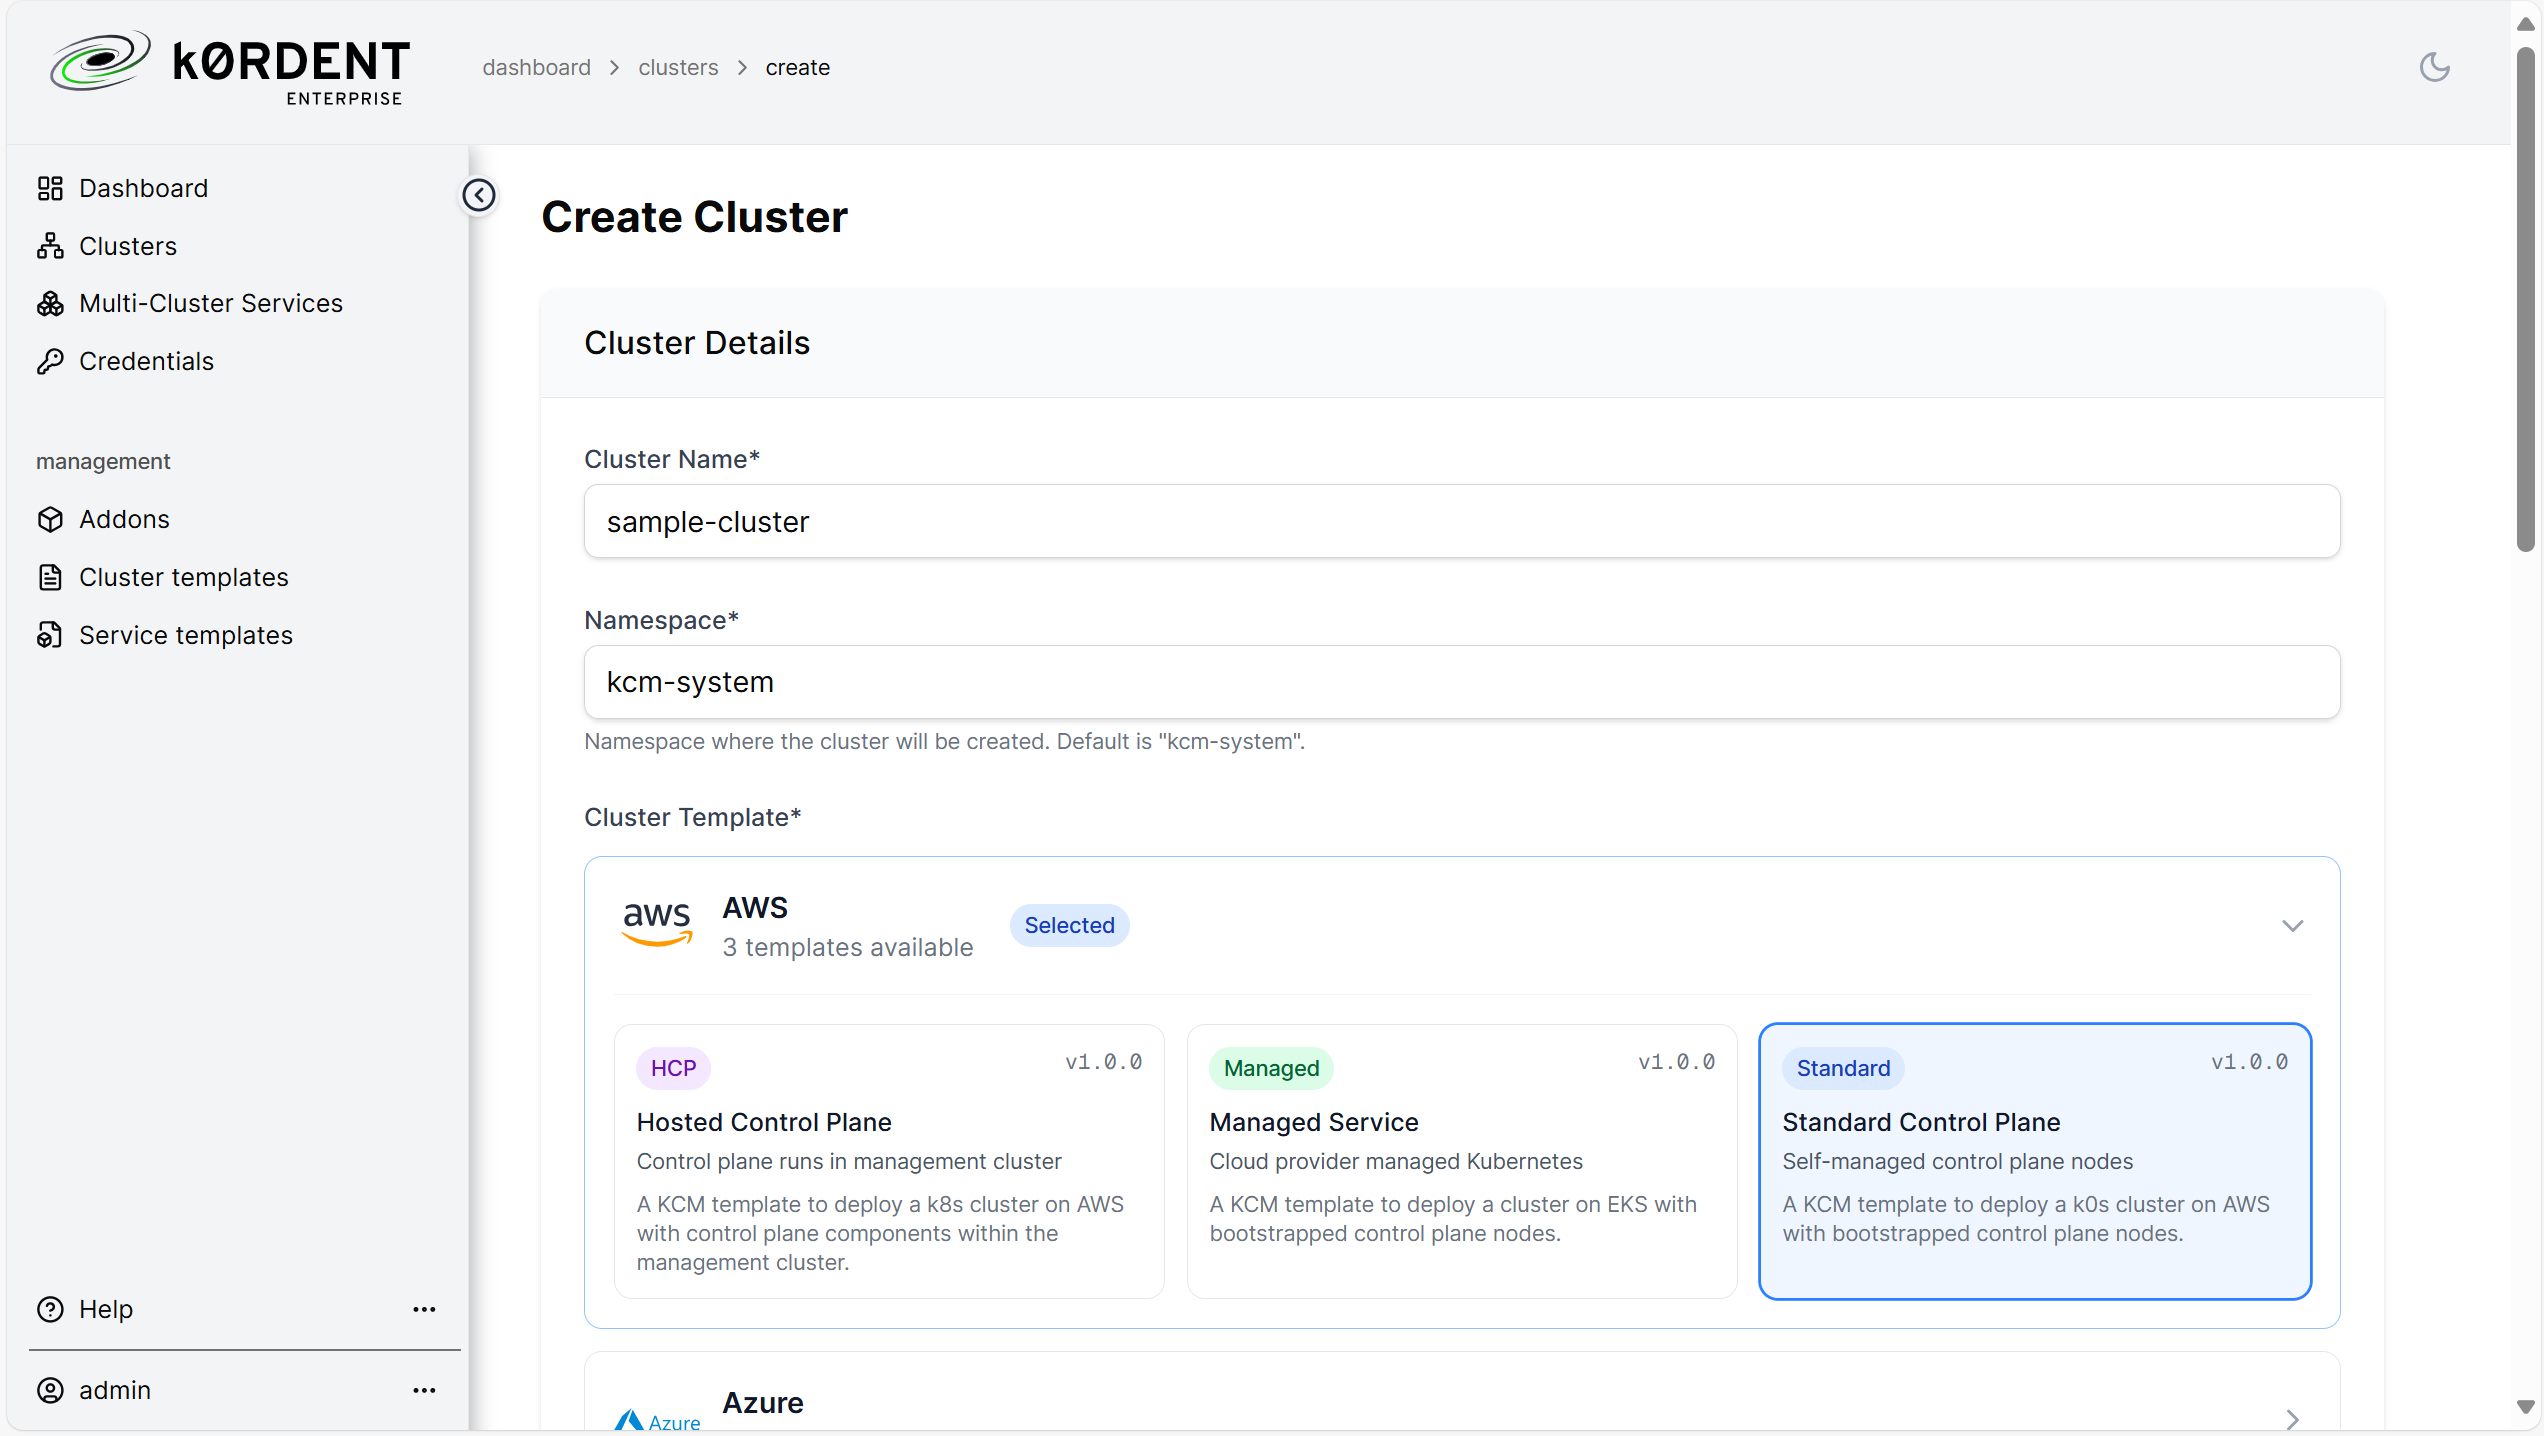Click the Dashboard grid icon

click(50, 188)
